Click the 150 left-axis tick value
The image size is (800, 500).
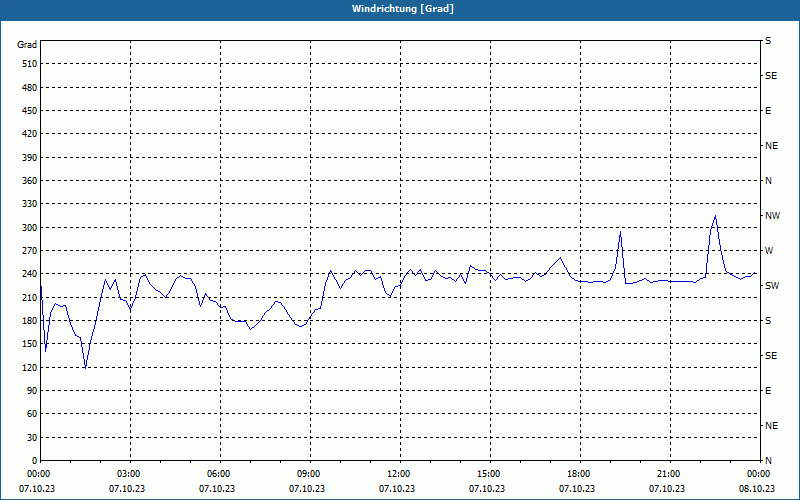(x=30, y=344)
